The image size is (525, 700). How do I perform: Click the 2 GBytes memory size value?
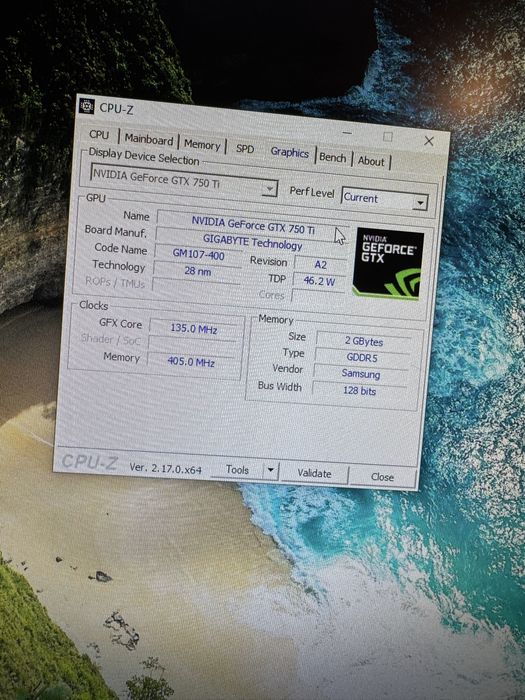click(x=363, y=341)
